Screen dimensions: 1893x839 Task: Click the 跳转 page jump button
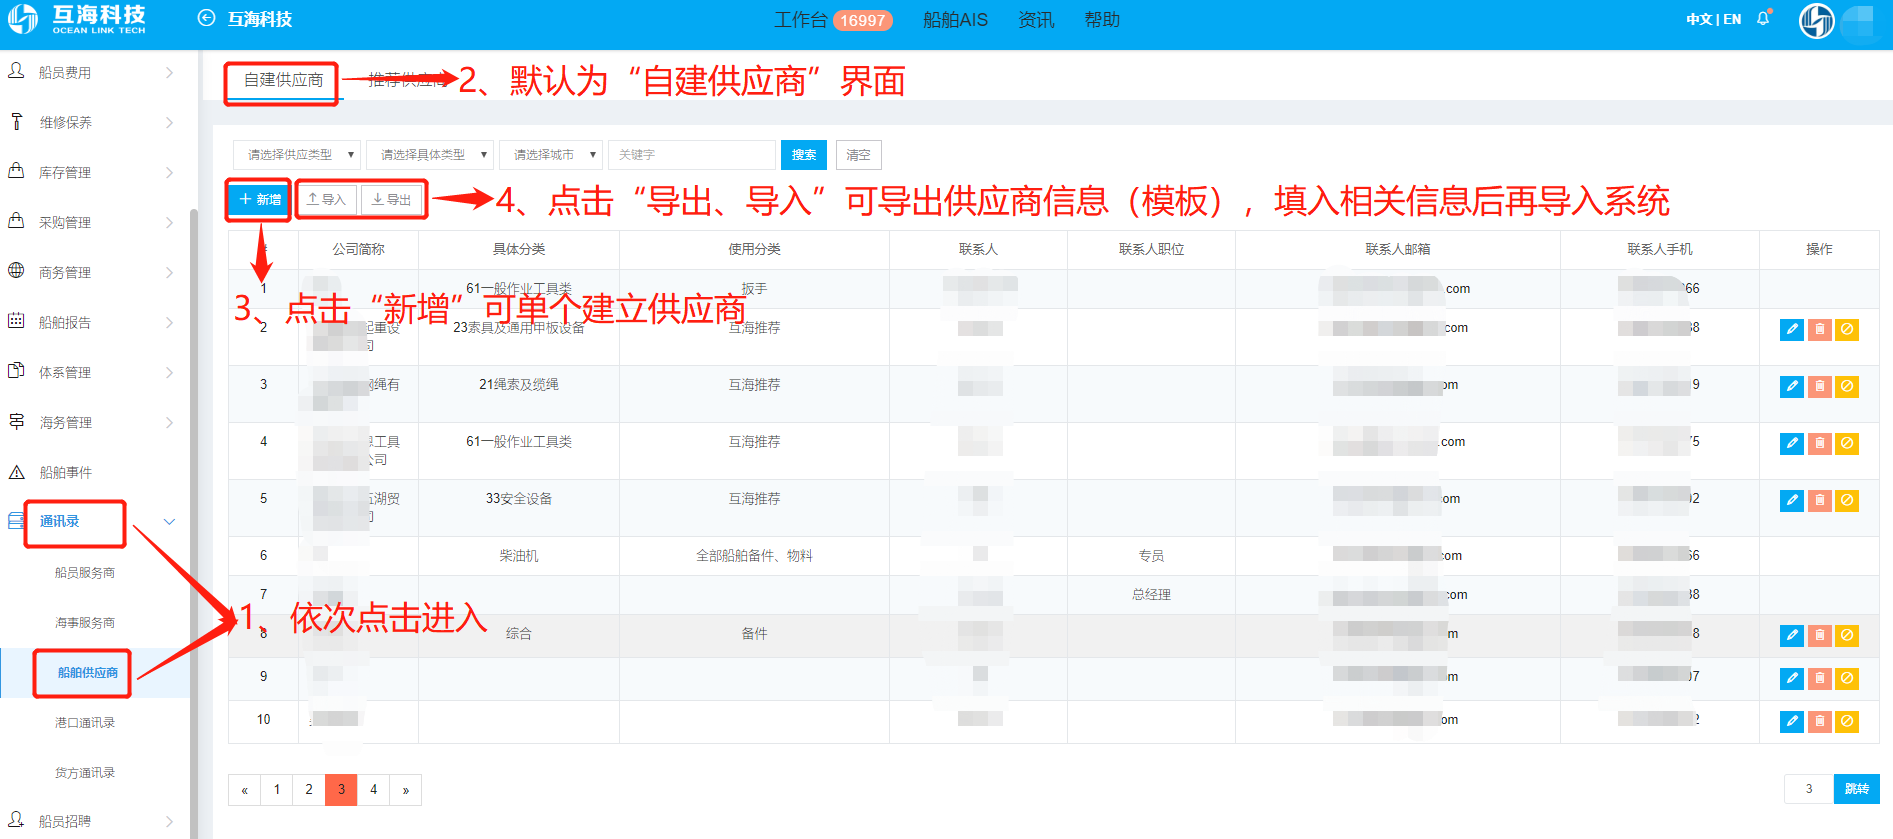(1857, 789)
